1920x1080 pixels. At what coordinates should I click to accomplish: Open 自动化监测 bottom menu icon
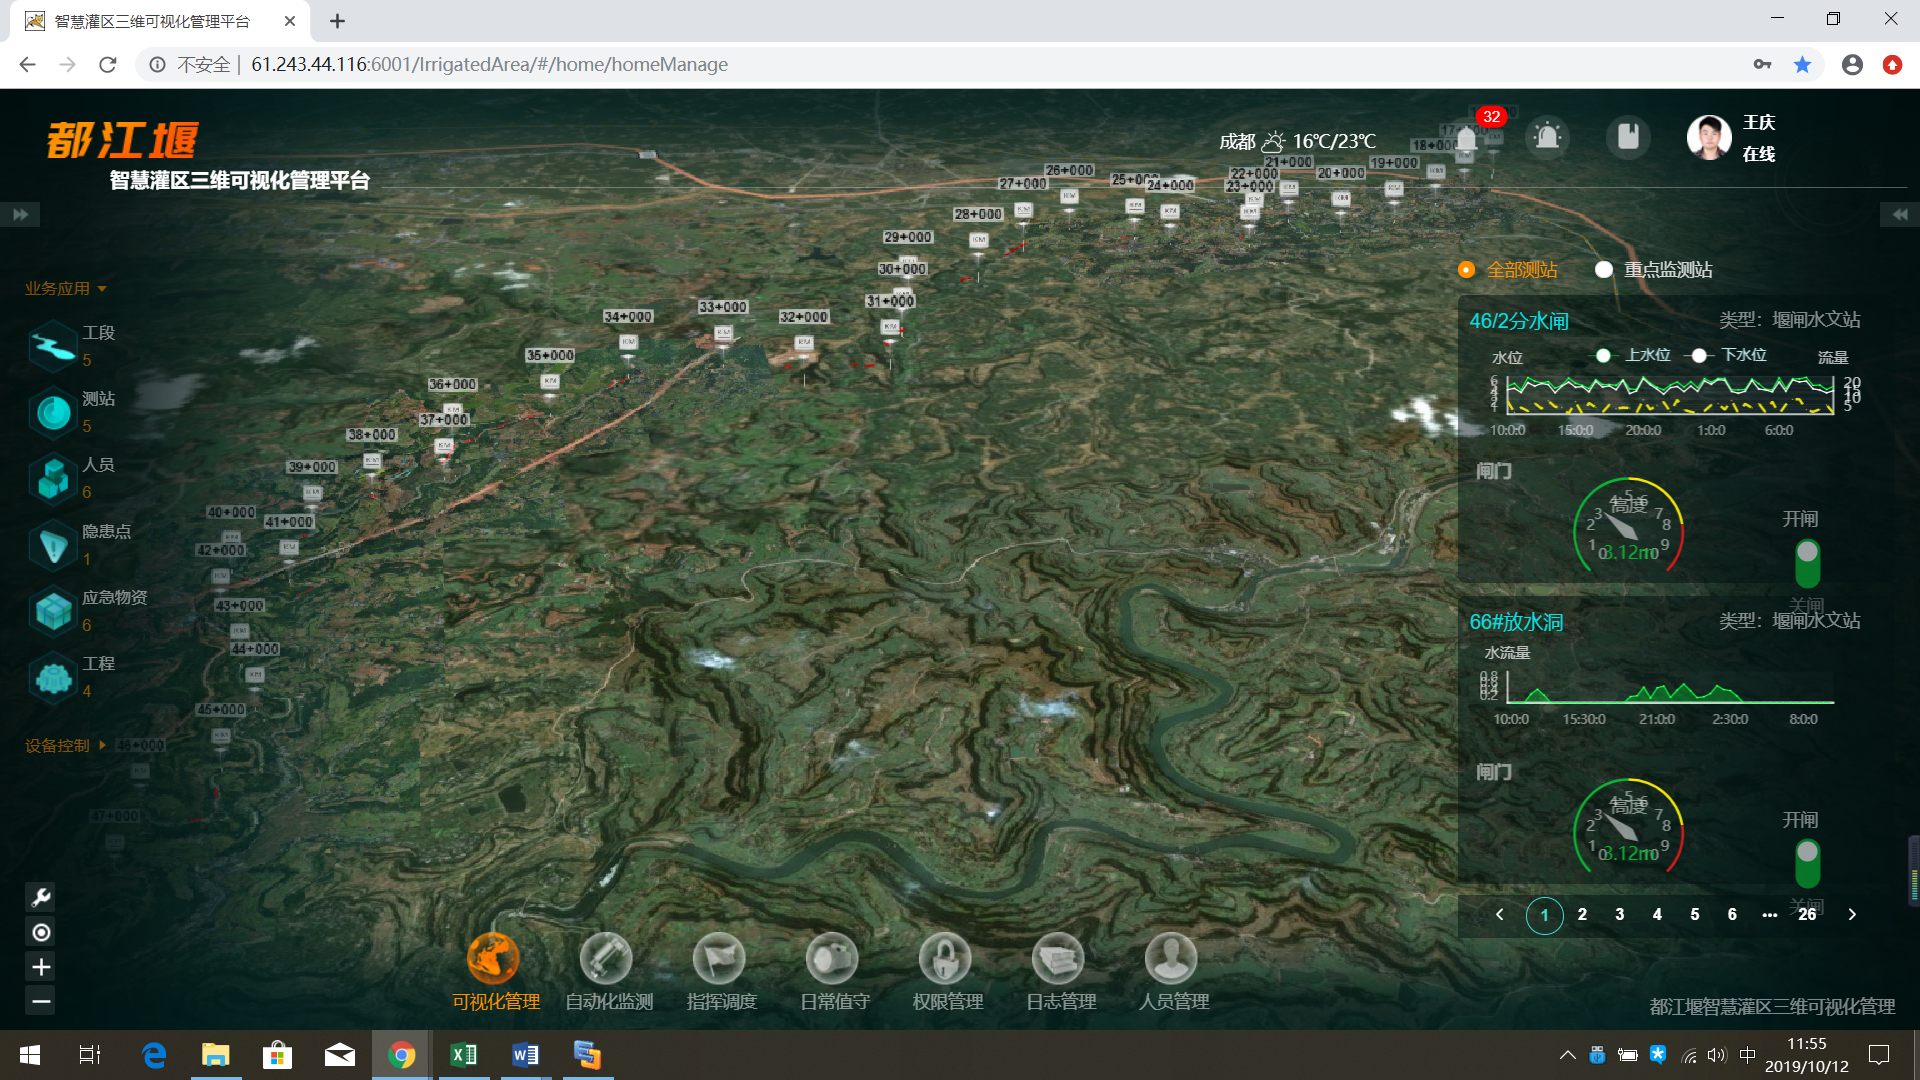pyautogui.click(x=606, y=959)
